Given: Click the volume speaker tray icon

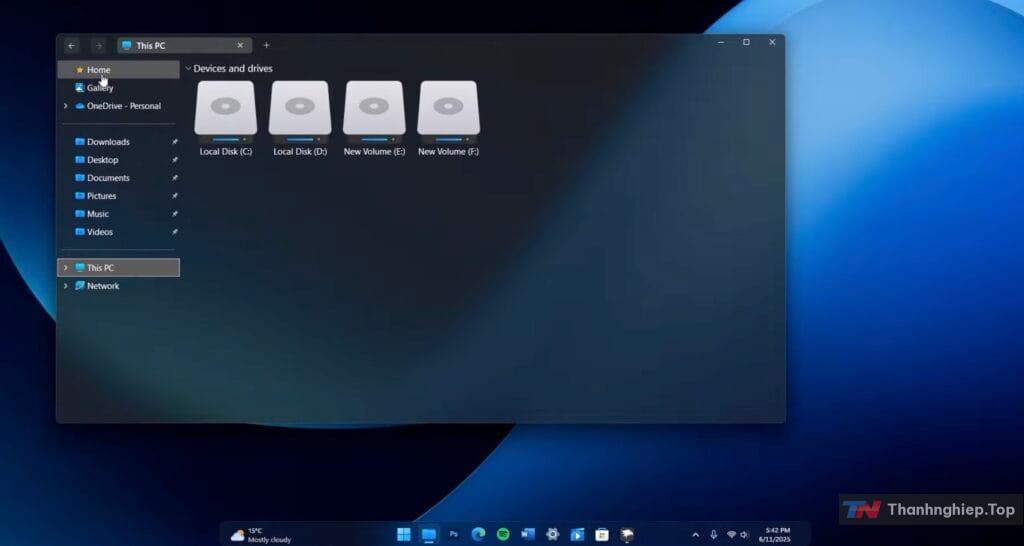Looking at the screenshot, I should tap(744, 535).
